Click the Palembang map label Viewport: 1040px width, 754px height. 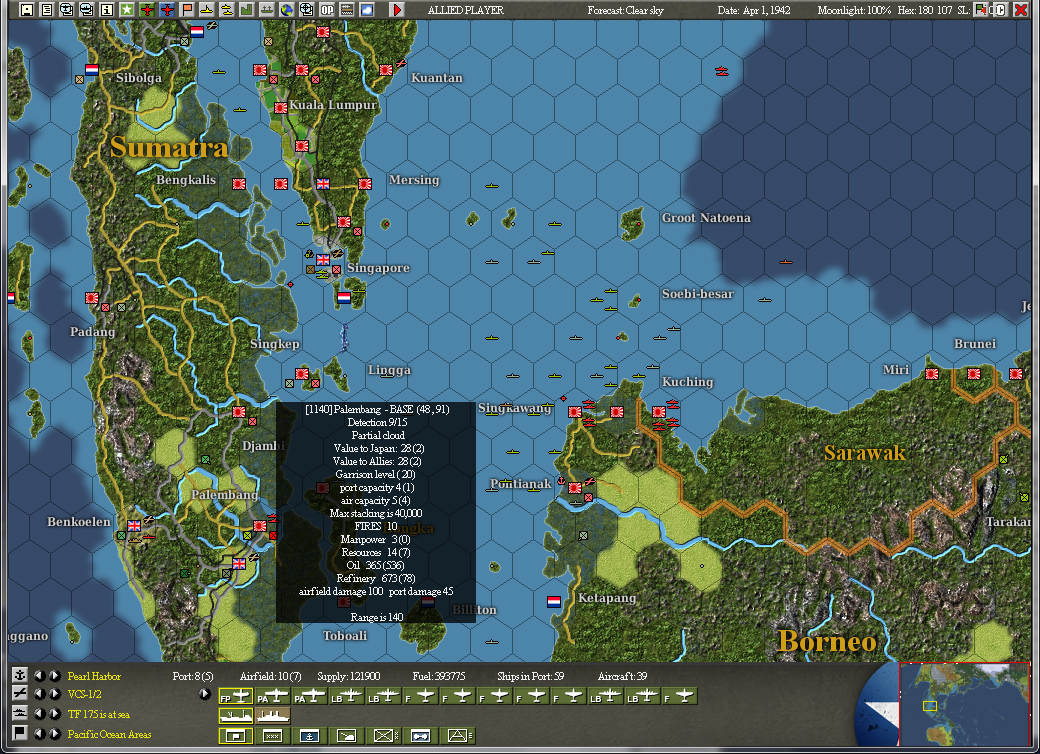coord(225,495)
